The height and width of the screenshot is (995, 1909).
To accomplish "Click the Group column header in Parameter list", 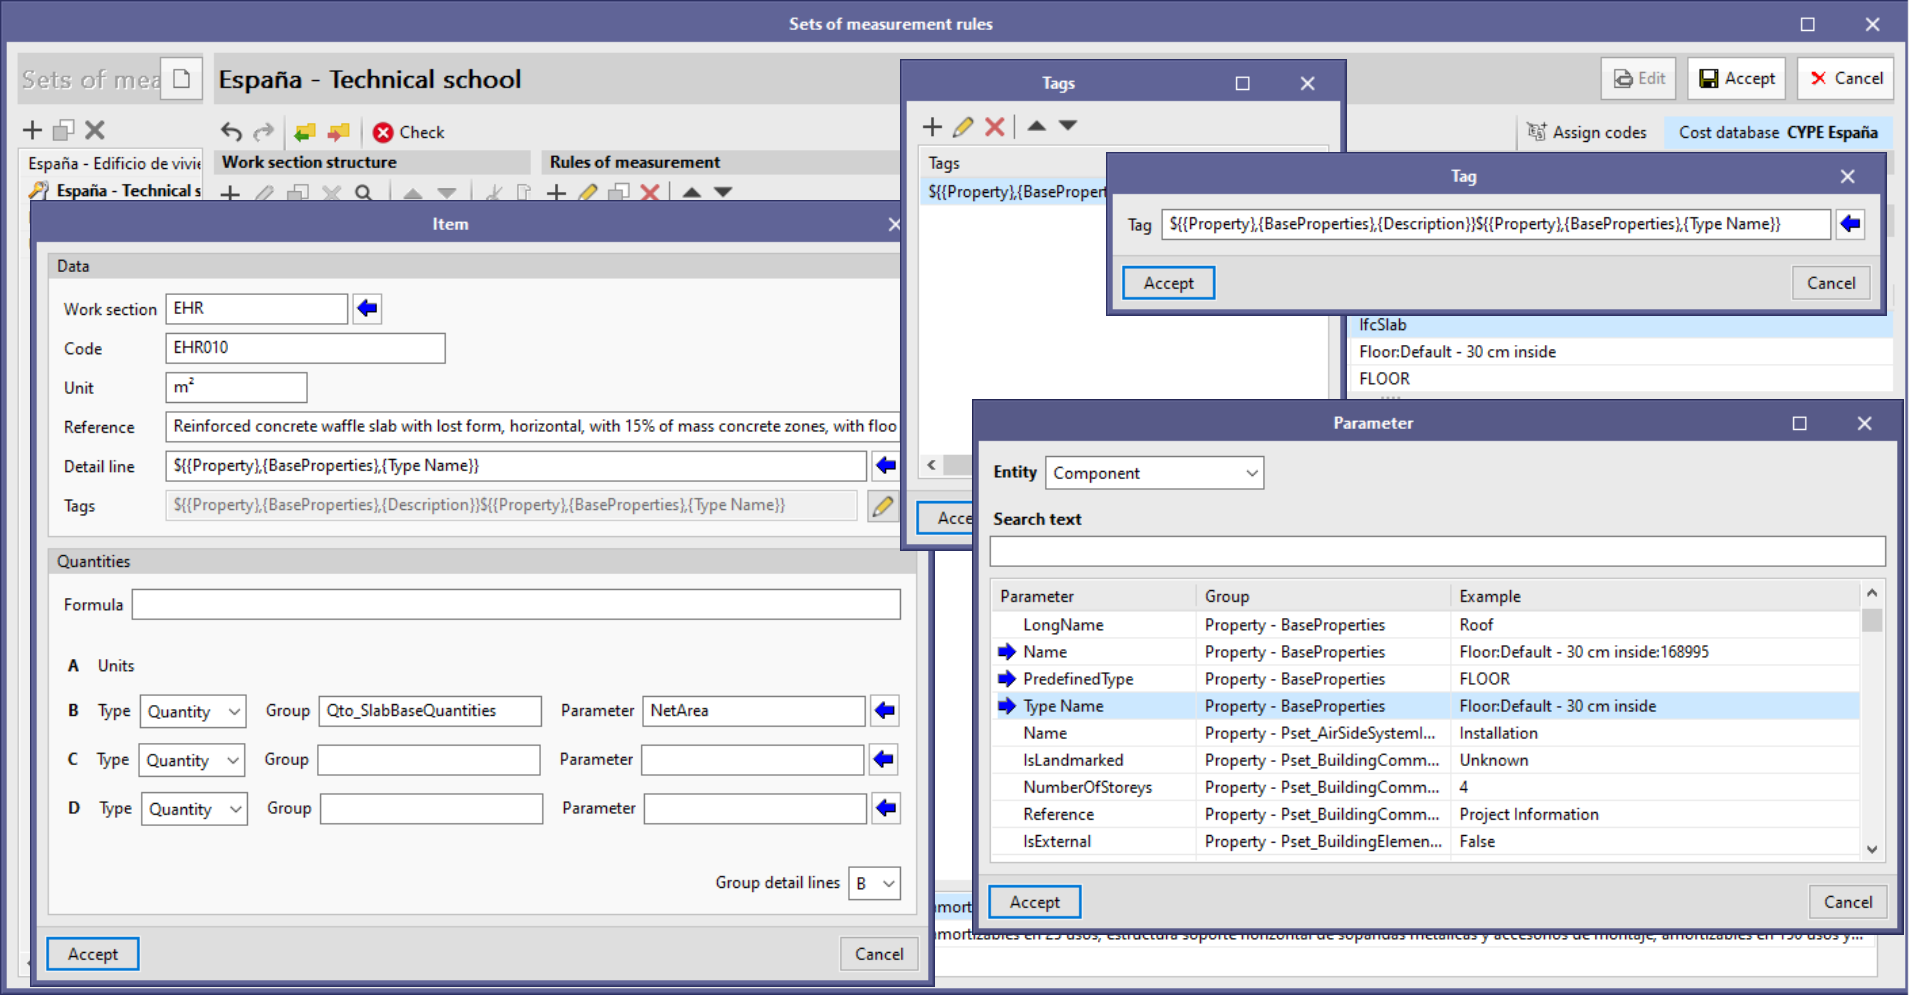I will 1323,596.
